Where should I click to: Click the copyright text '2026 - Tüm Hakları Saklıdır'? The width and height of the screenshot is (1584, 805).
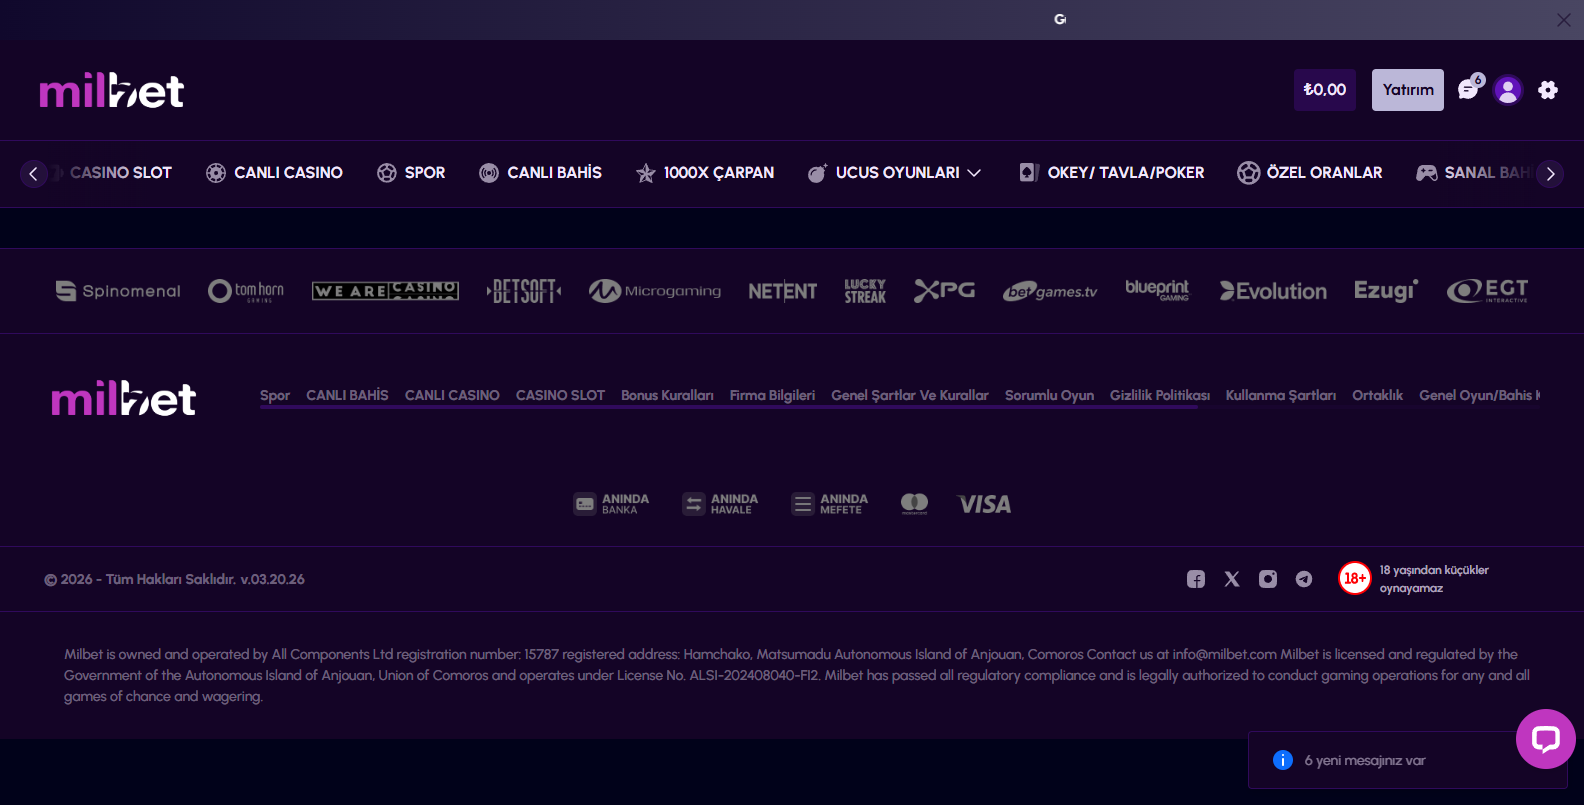(174, 579)
